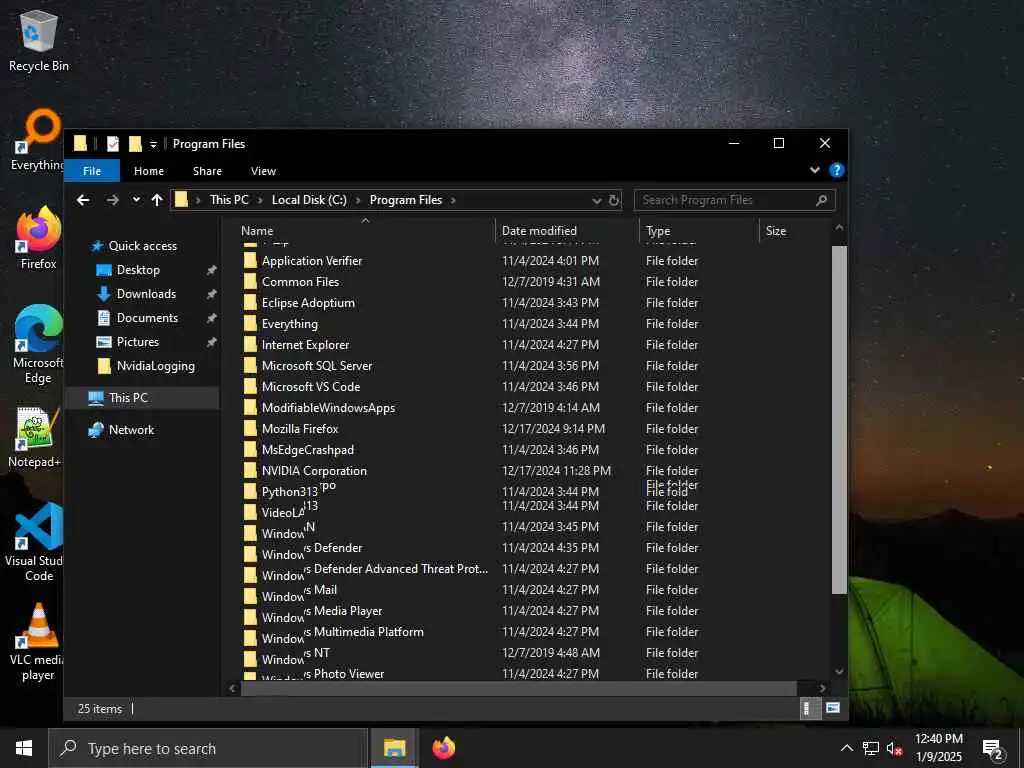1024x768 pixels.
Task: Click New Folder icon in title bar
Action: [135, 144]
